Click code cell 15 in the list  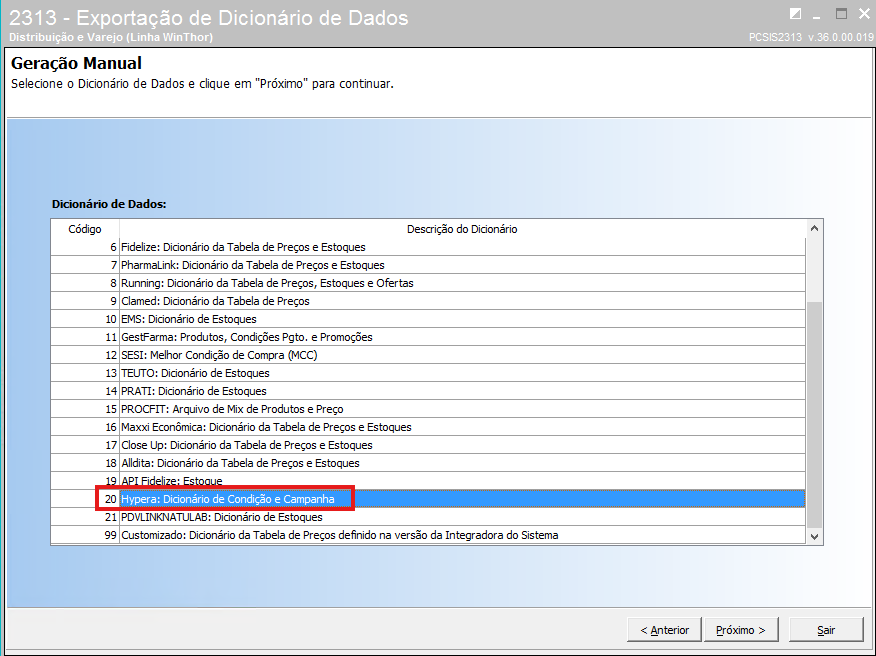coord(85,409)
